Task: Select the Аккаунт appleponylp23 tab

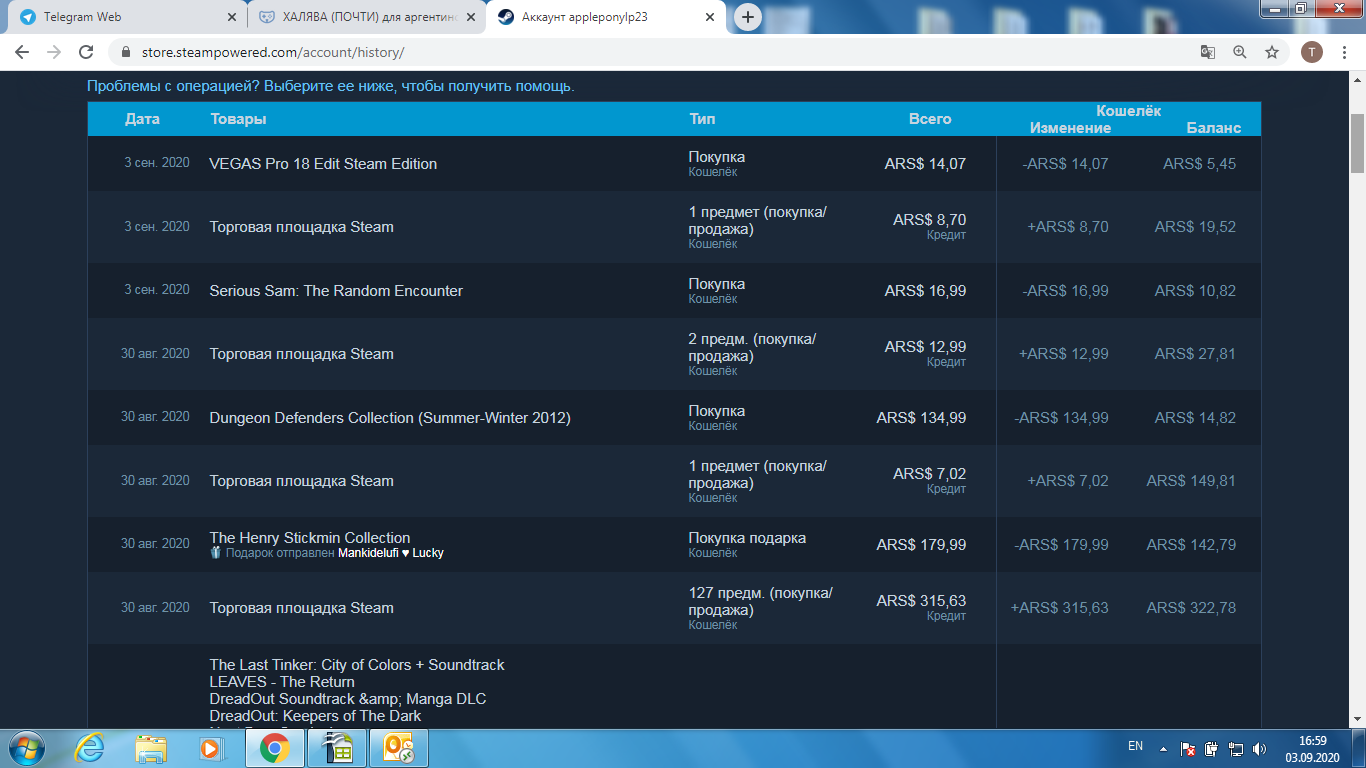Action: coord(606,17)
